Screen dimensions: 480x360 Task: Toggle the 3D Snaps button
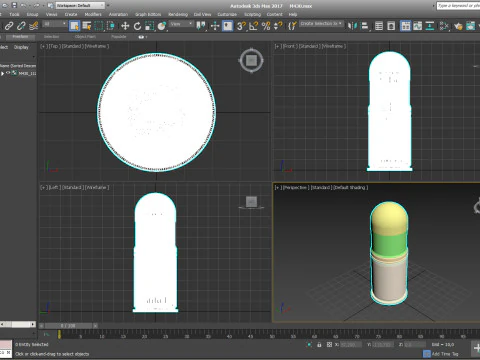(241, 26)
